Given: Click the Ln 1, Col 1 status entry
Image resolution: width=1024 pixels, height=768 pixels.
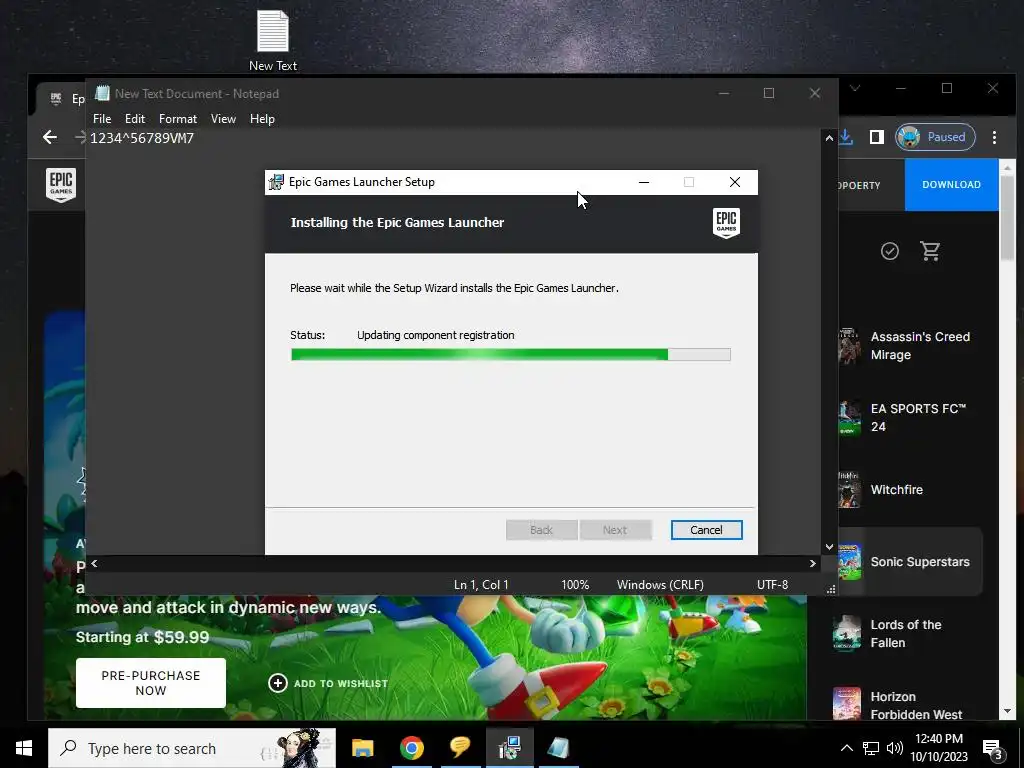Looking at the screenshot, I should (x=481, y=585).
